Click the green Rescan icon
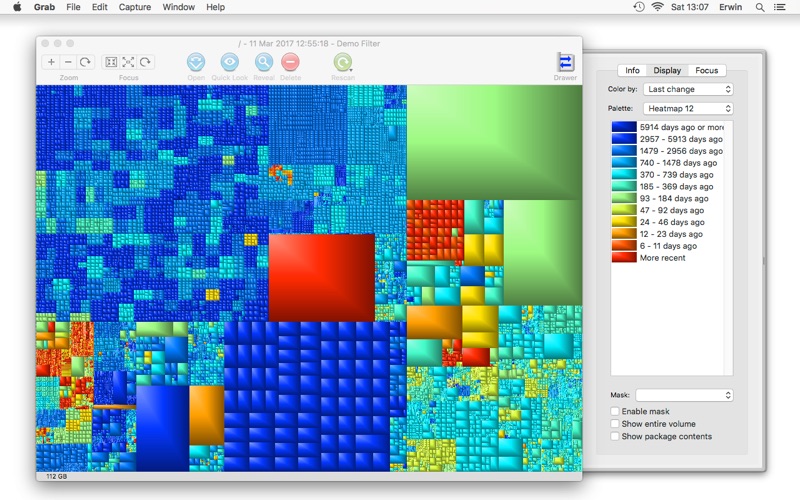Viewport: 800px width, 500px height. click(x=343, y=62)
